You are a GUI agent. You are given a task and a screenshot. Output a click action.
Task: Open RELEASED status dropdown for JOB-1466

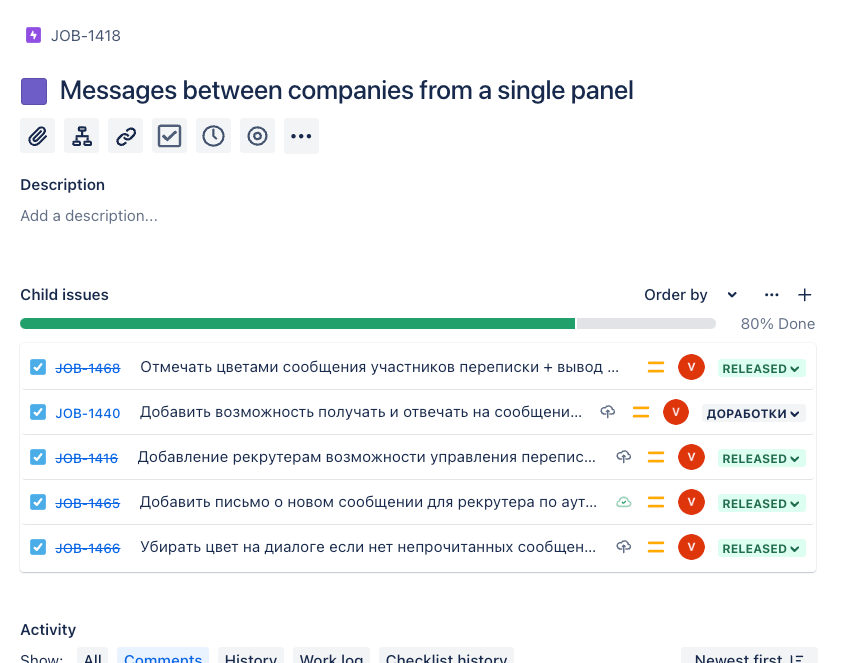coord(761,548)
